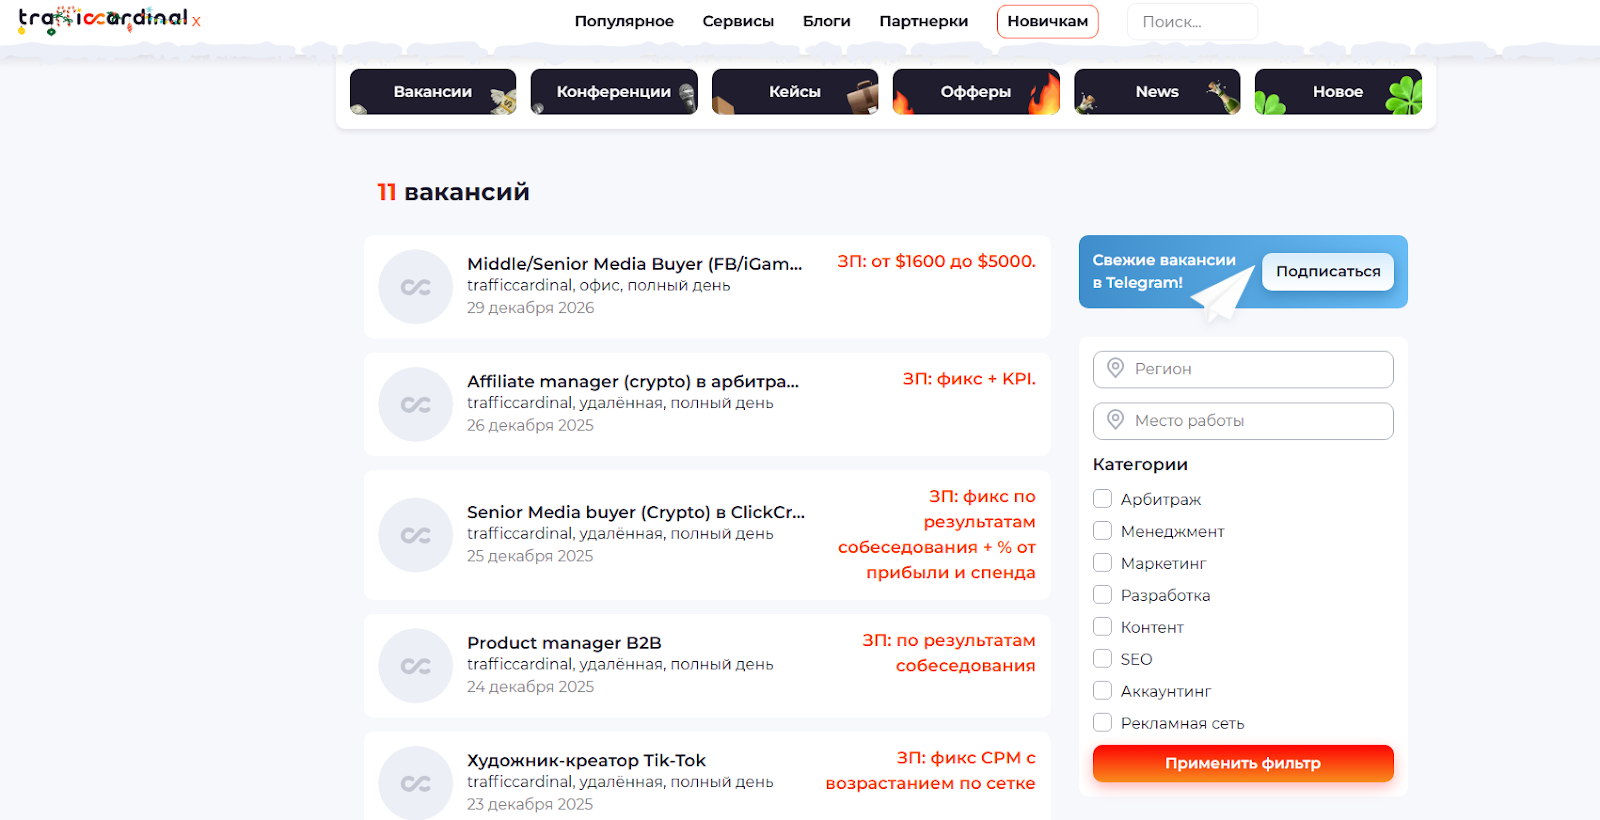Screen dimensions: 1600x820
Task: Click the location pin icon in Регион field
Action: tap(1115, 369)
